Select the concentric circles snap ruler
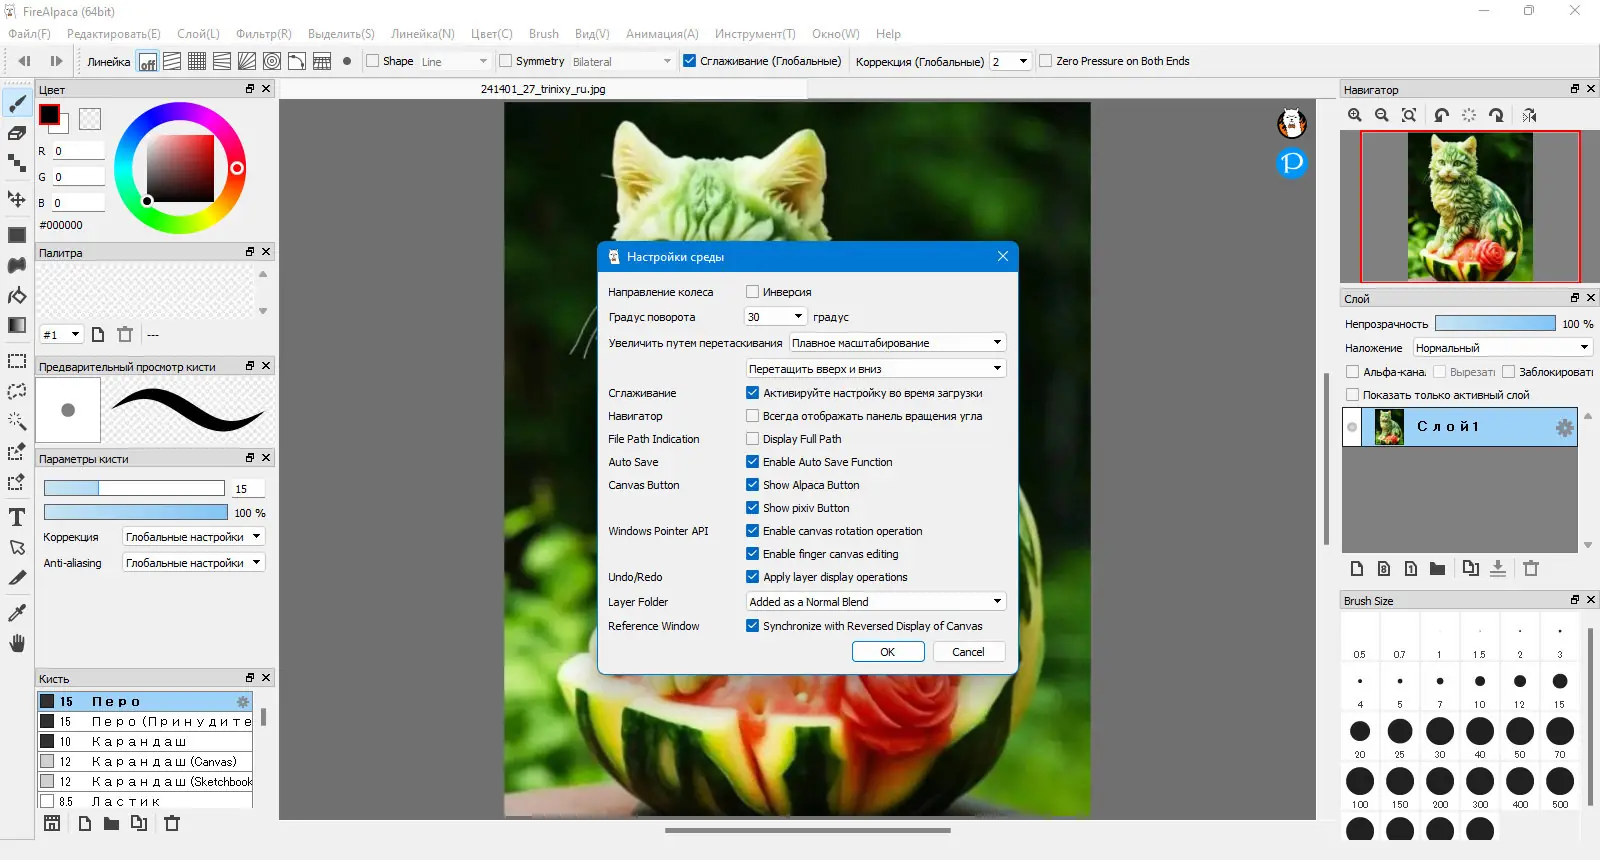Screen dimensions: 1600x860 tap(272, 61)
